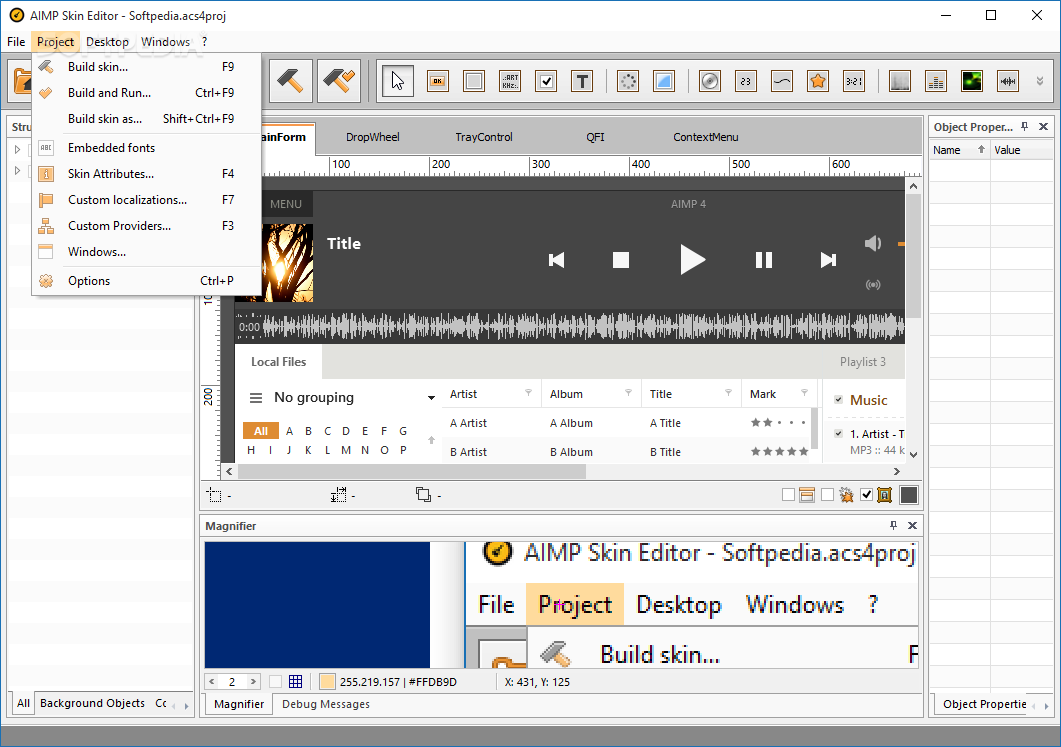Click the Build and Run hammer-check toolbar button

339,81
